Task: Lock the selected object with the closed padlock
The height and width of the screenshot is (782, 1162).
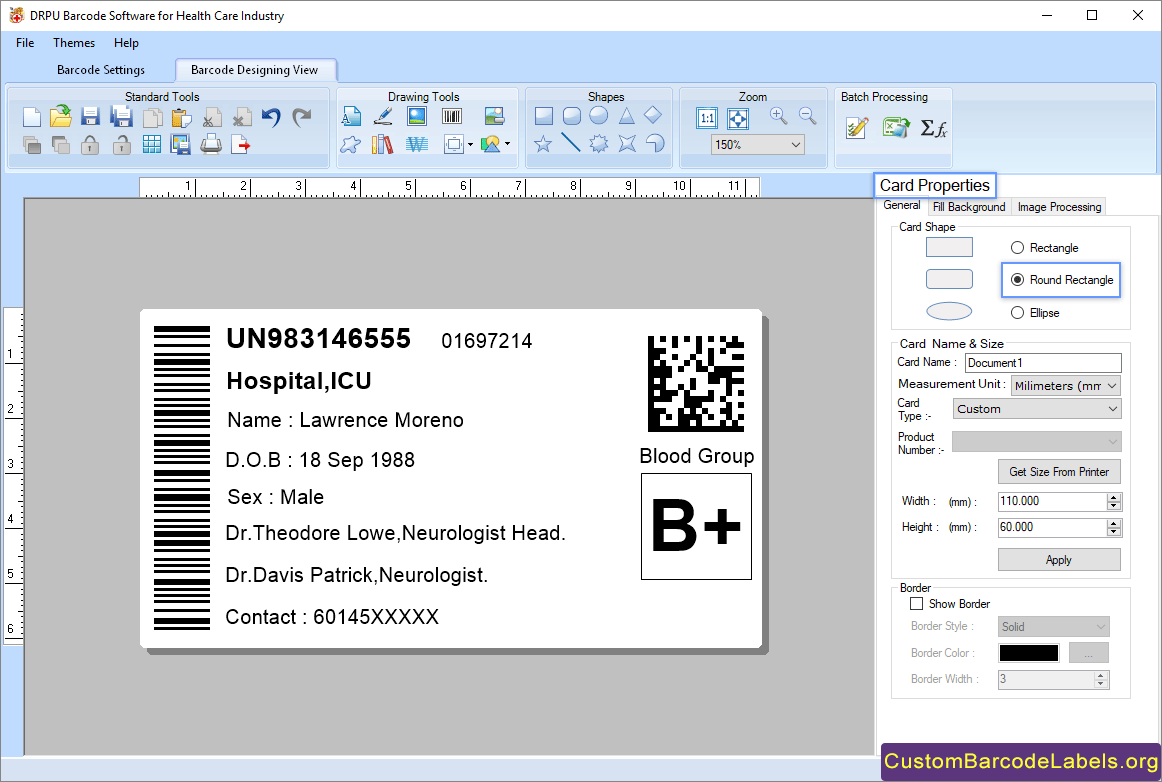Action: click(90, 145)
